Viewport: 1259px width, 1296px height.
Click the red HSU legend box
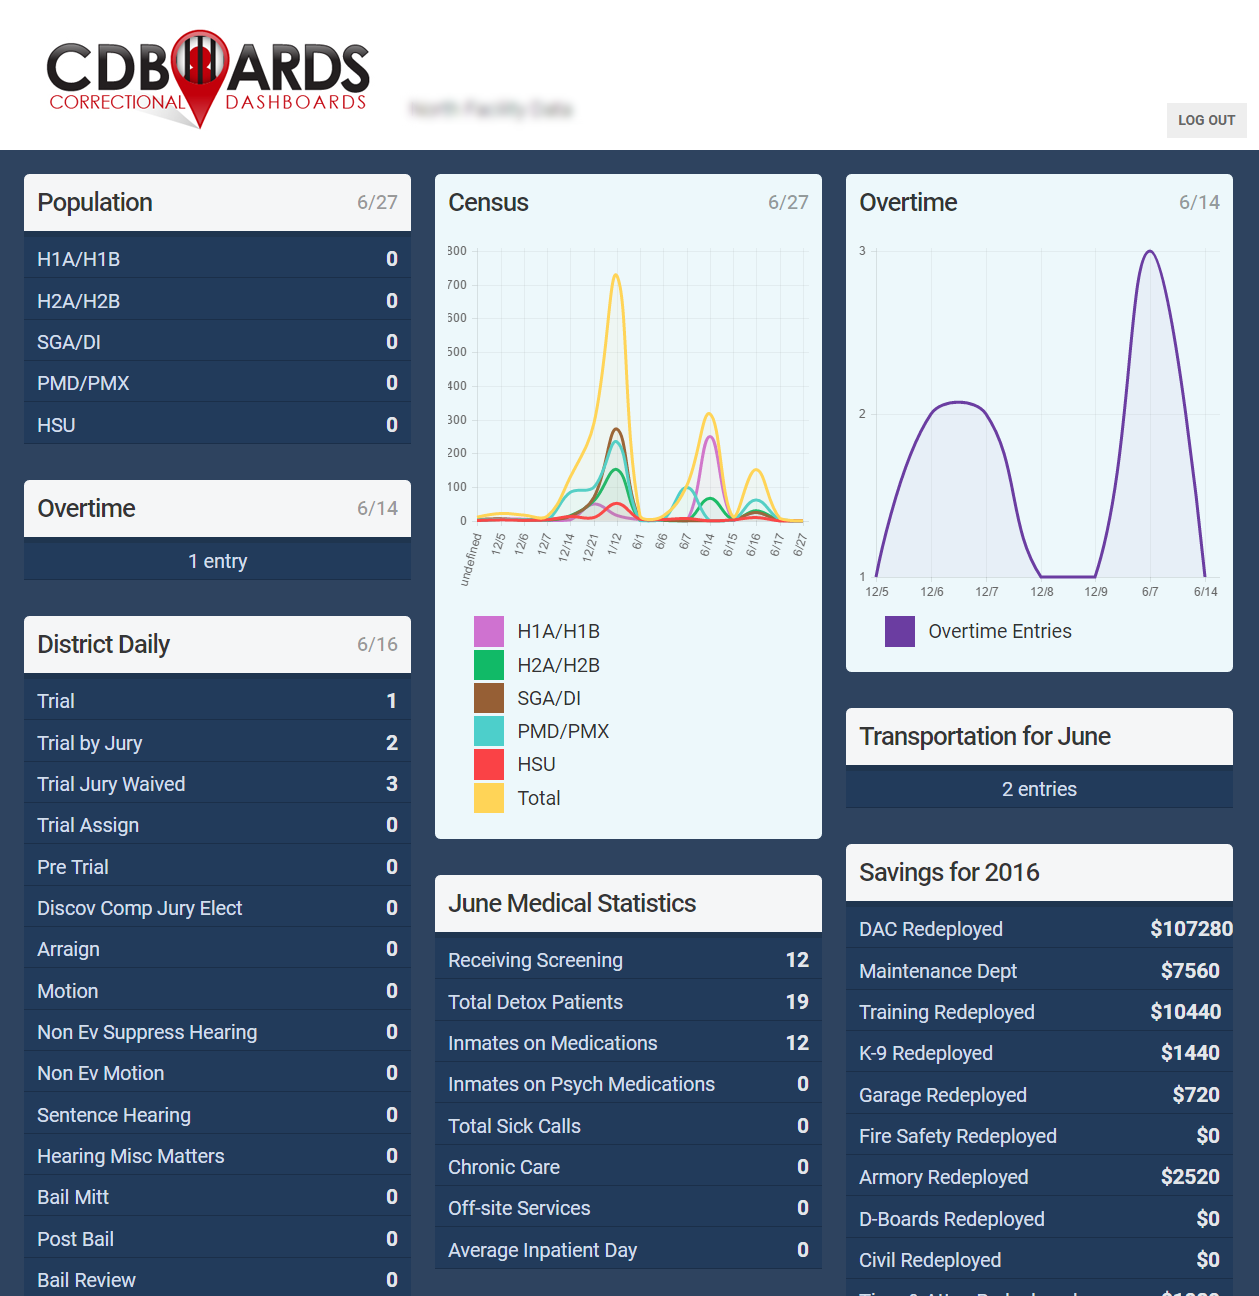click(489, 764)
